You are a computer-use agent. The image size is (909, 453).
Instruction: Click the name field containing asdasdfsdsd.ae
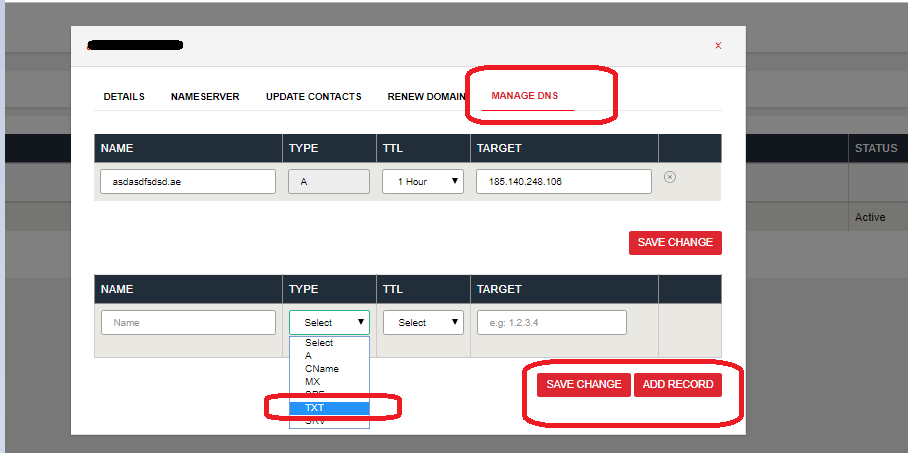[x=188, y=182]
